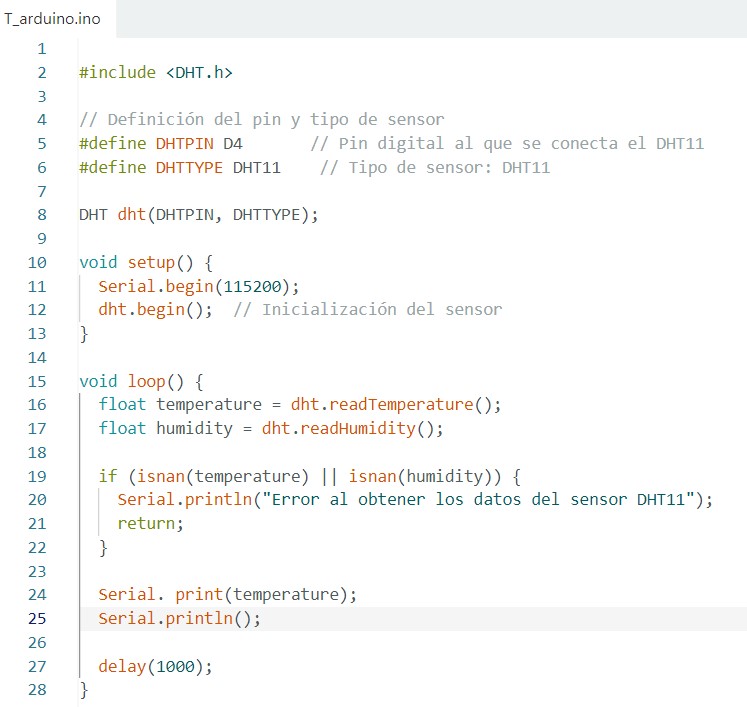
Task: Click the 'delay(1000);' statement
Action: coord(155,666)
